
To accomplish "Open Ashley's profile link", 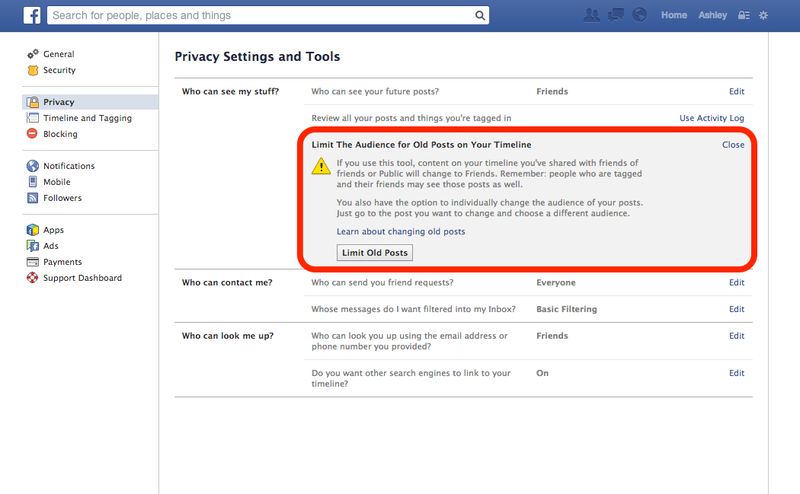I will [713, 15].
